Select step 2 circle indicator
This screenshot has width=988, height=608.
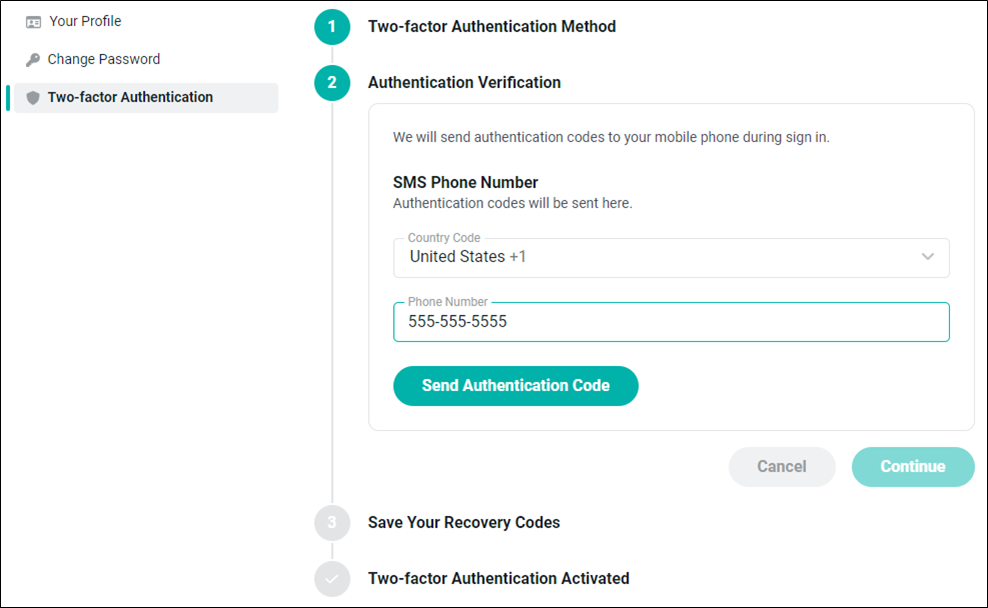332,83
